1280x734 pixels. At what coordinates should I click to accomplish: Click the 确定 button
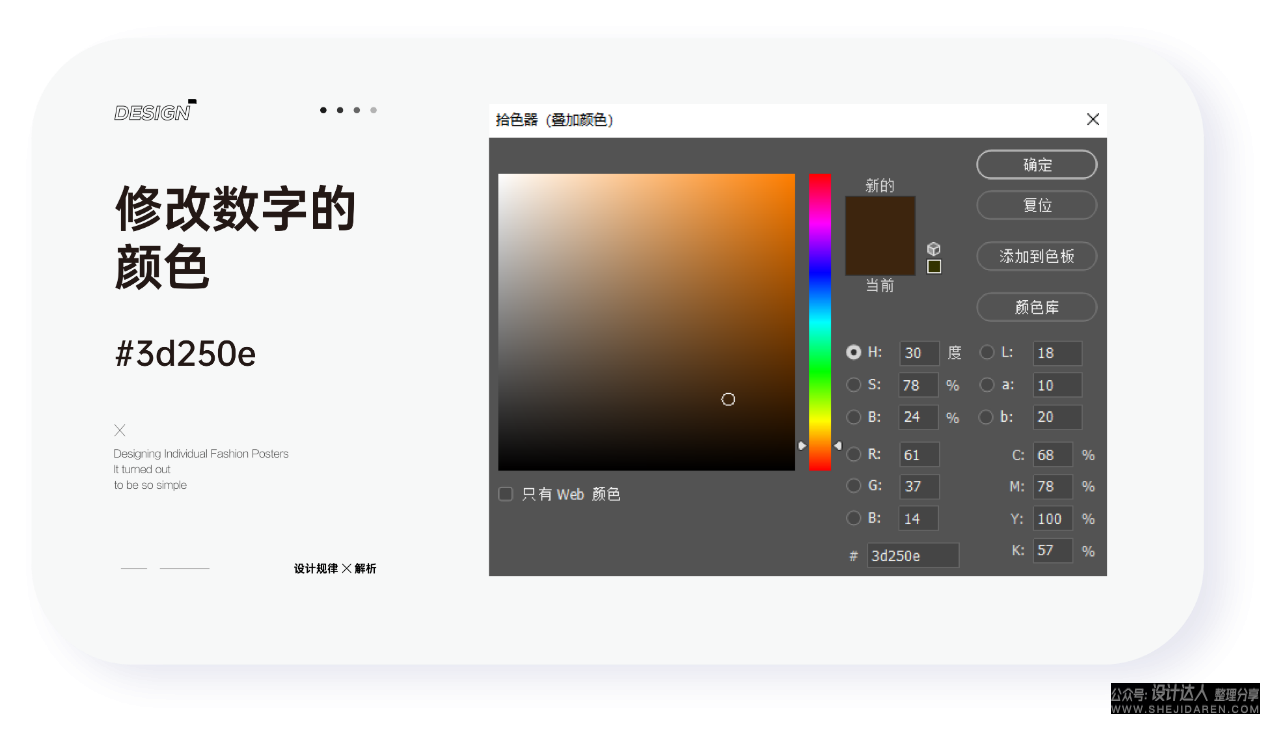1036,165
